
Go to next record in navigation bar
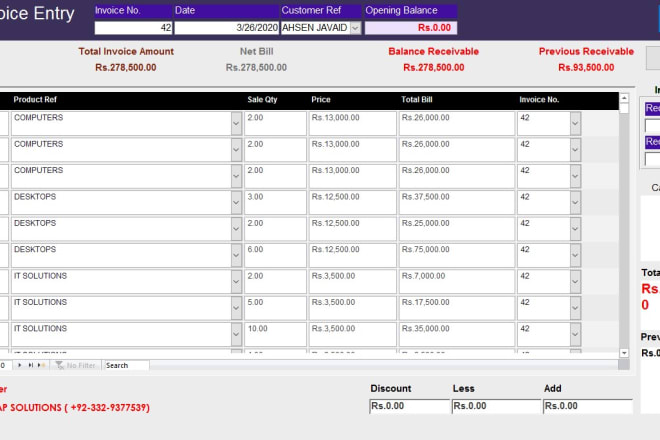[20, 365]
